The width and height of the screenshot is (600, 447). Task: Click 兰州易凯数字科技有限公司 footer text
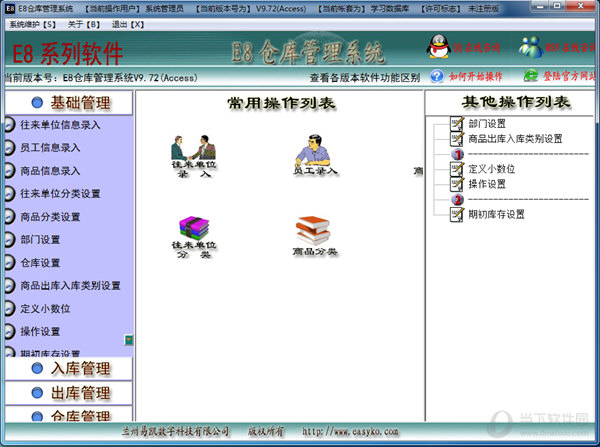[x=175, y=432]
